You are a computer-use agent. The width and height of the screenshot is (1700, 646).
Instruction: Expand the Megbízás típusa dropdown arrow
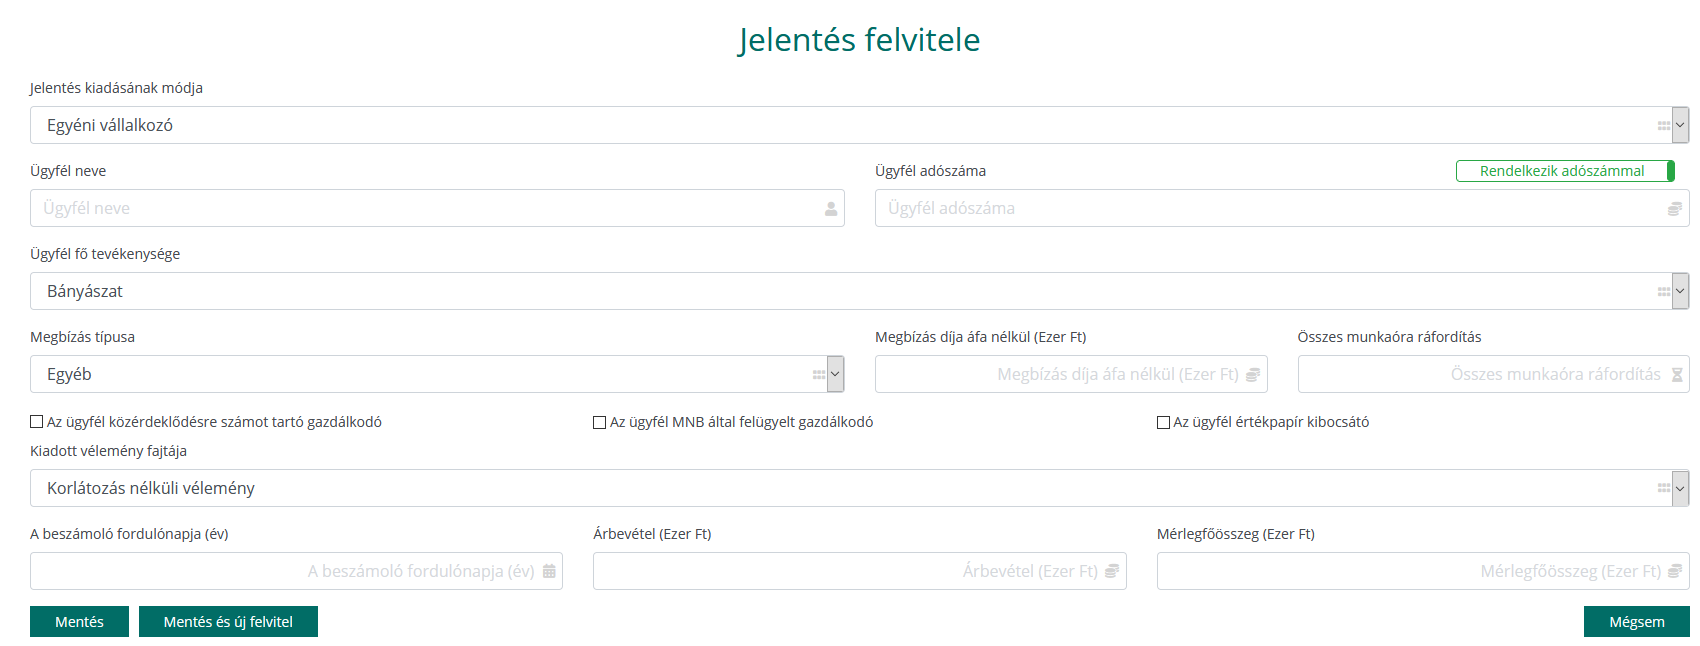pyautogui.click(x=835, y=374)
